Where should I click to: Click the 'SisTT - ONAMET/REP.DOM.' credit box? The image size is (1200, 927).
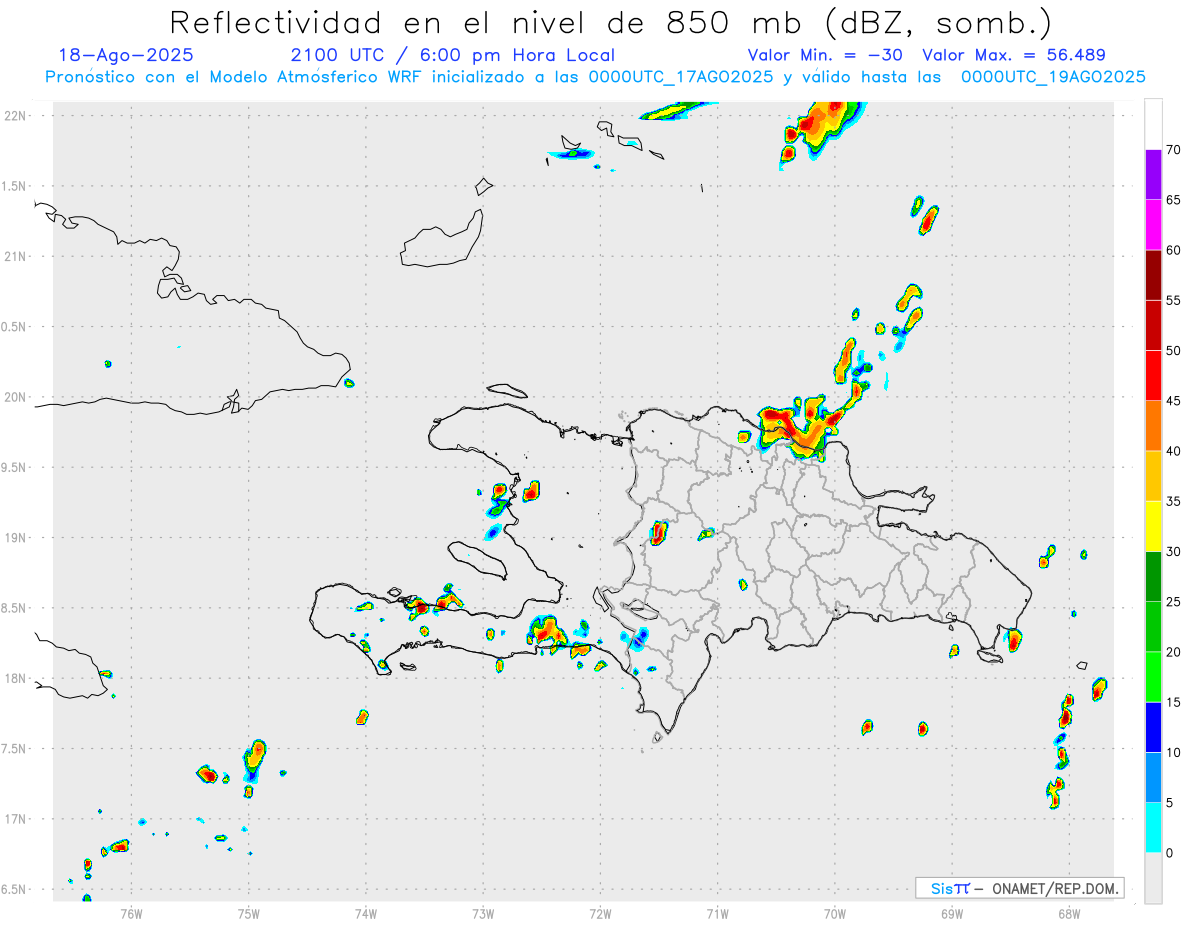click(x=1019, y=888)
